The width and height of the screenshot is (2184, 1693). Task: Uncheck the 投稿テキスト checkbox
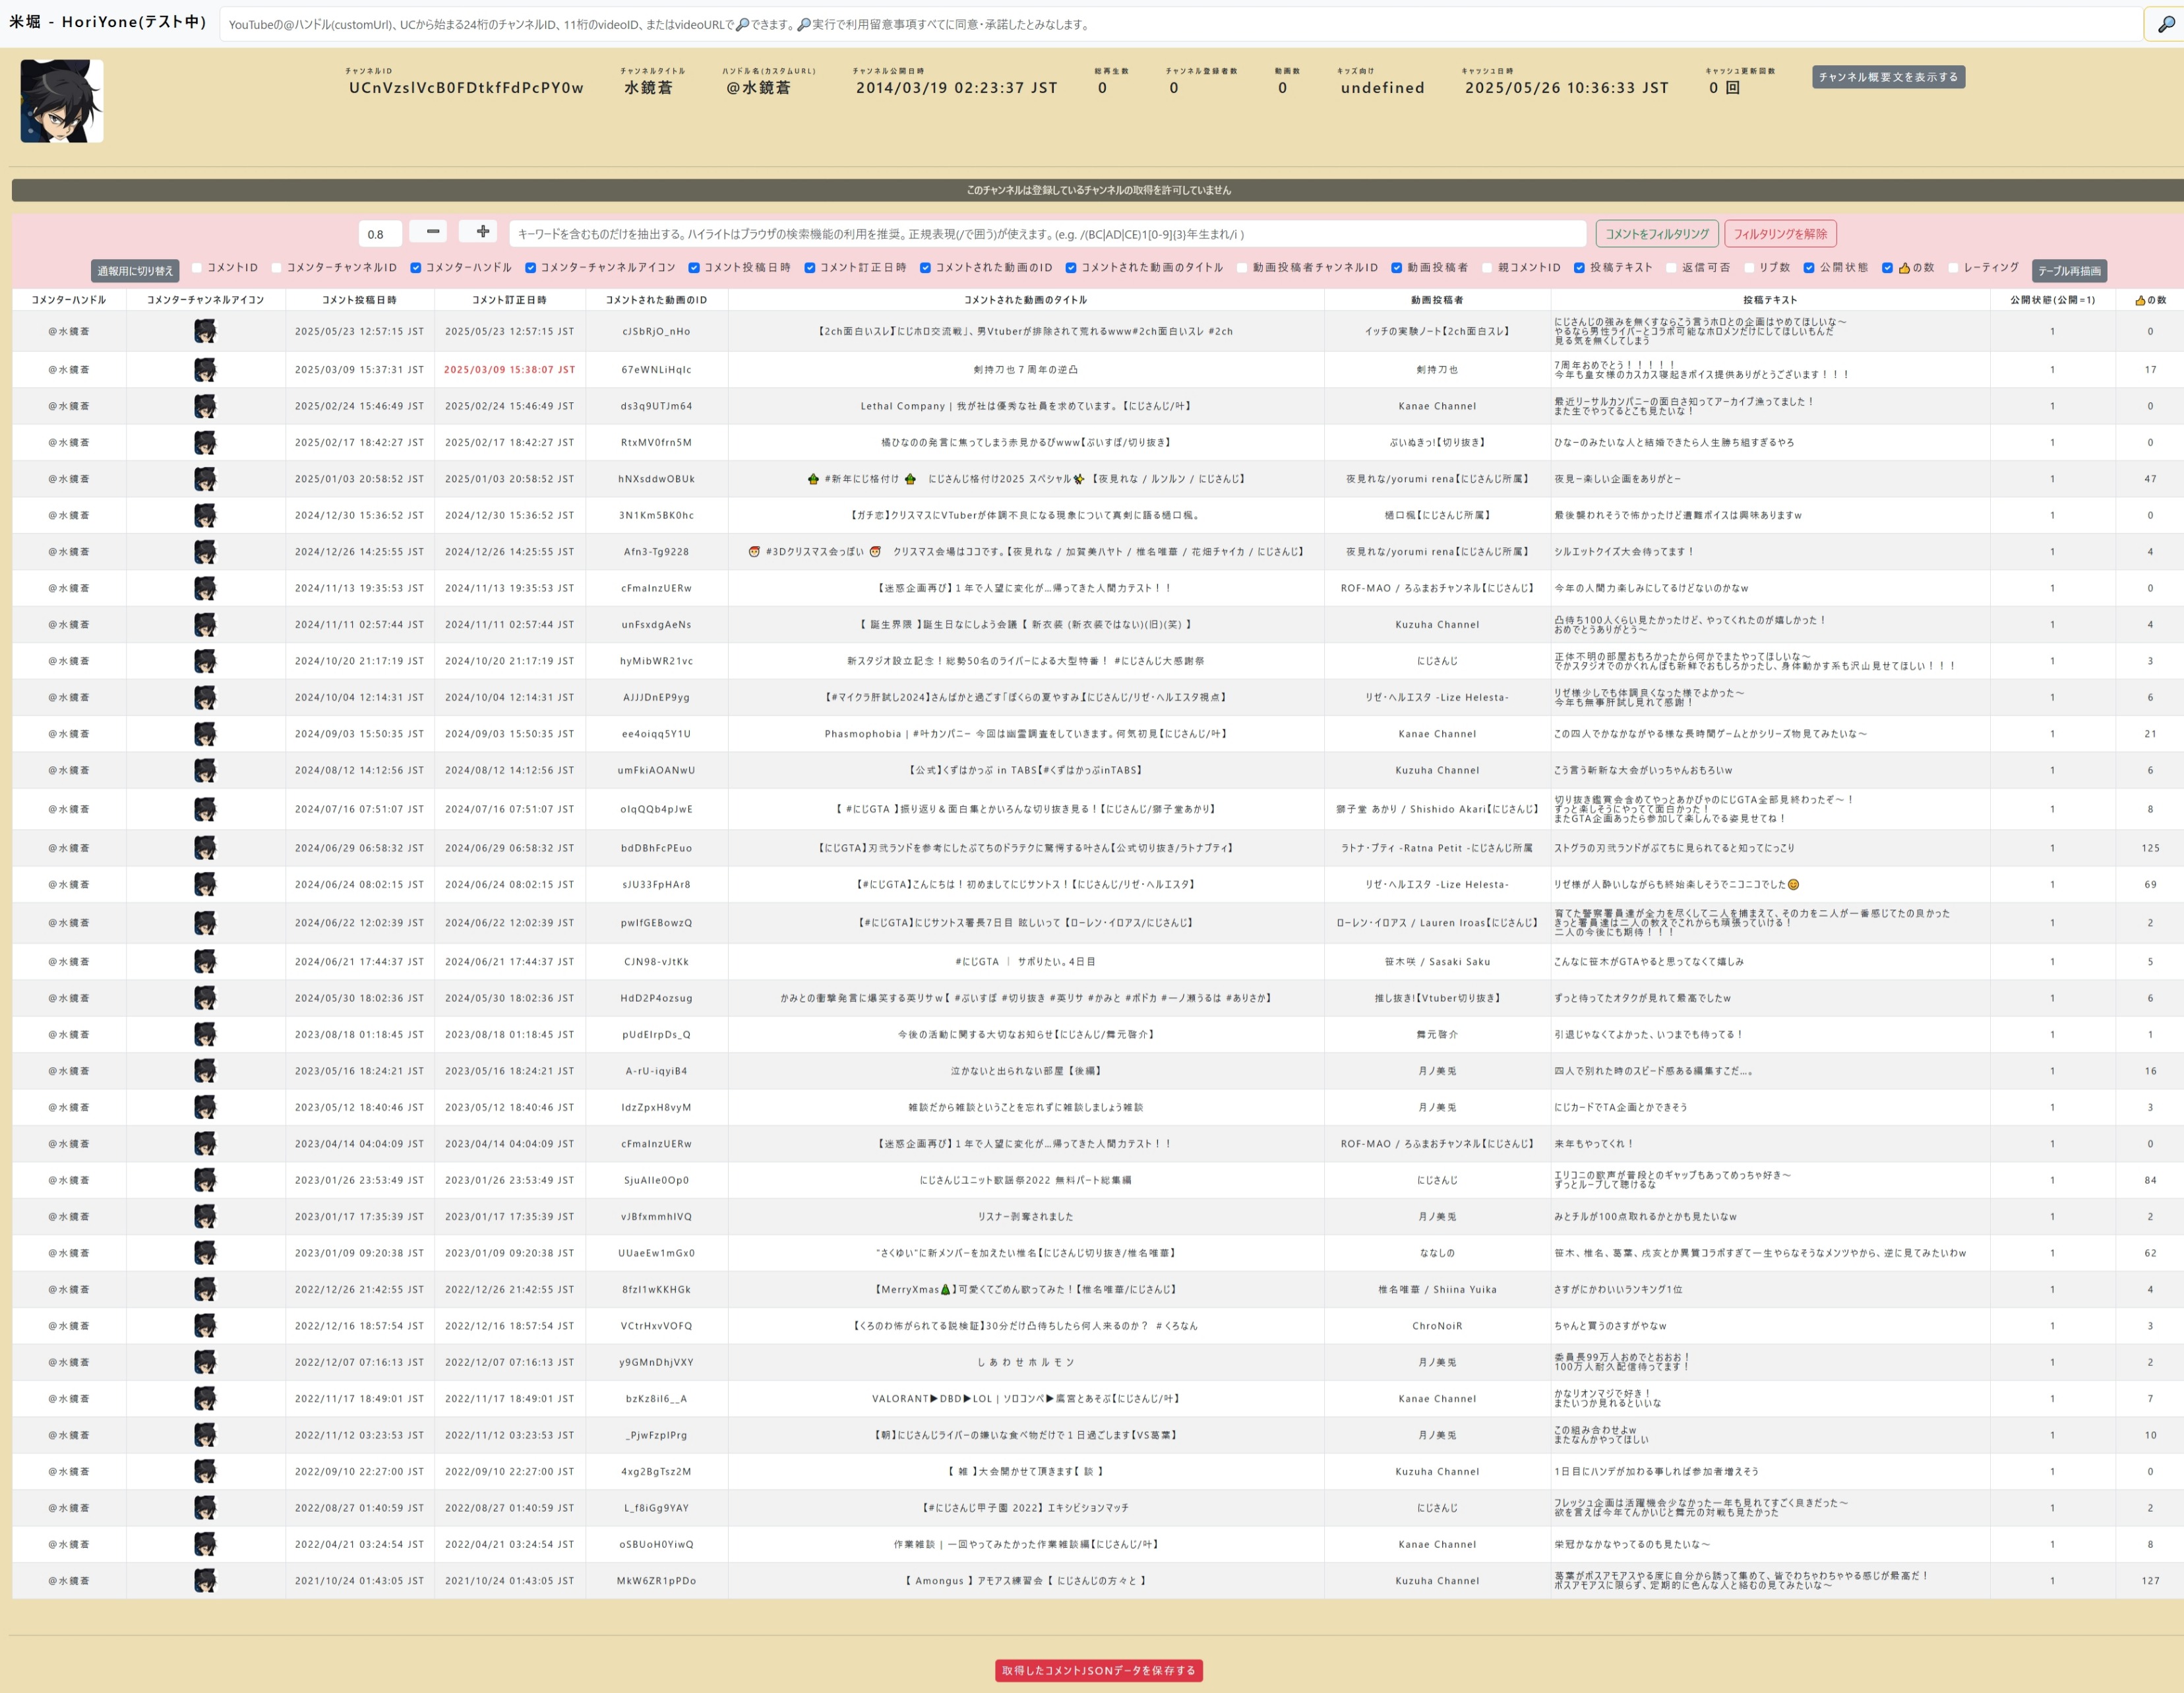(x=1580, y=268)
